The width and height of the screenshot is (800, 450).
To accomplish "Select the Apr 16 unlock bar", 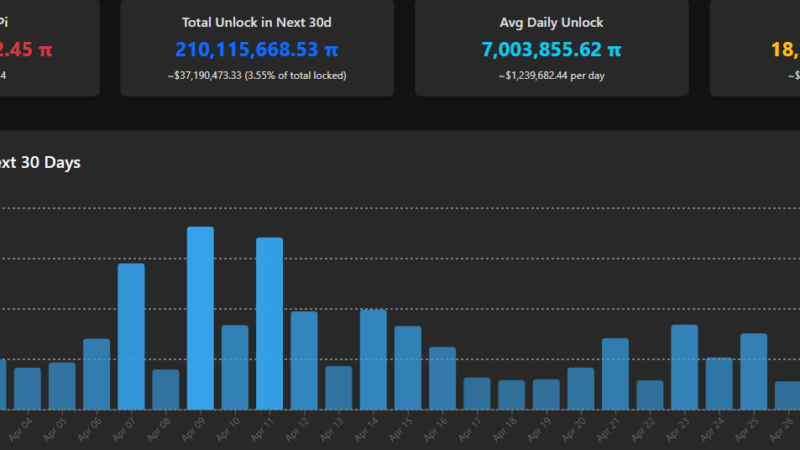I will point(442,378).
